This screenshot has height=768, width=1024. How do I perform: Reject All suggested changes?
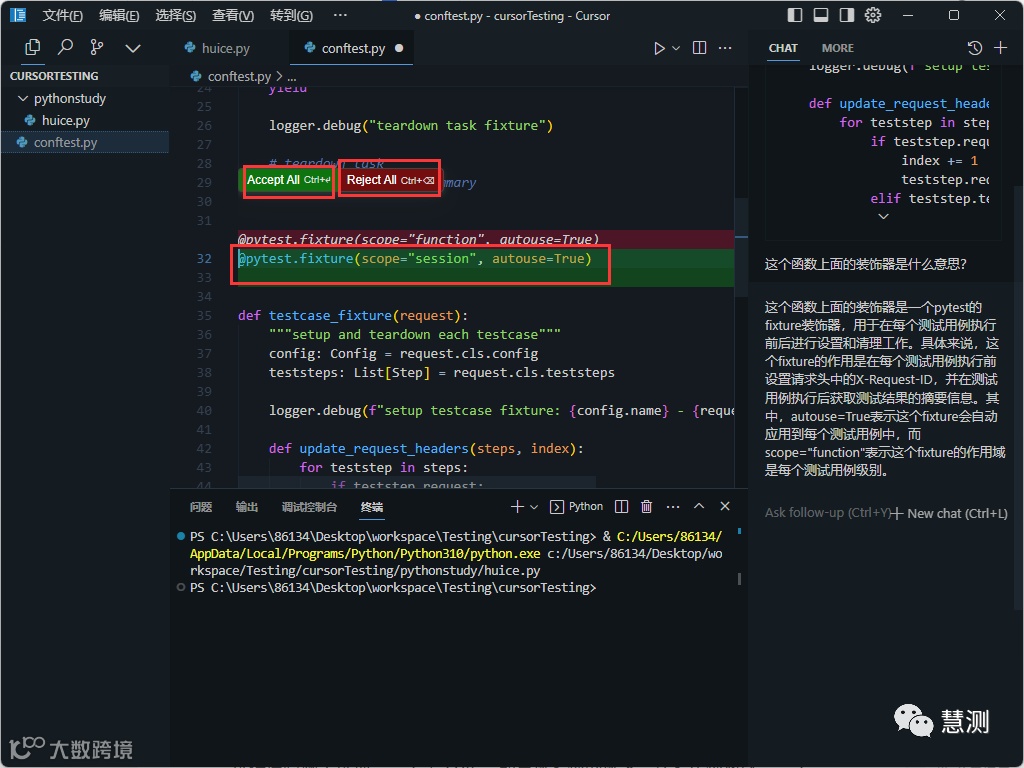(390, 180)
